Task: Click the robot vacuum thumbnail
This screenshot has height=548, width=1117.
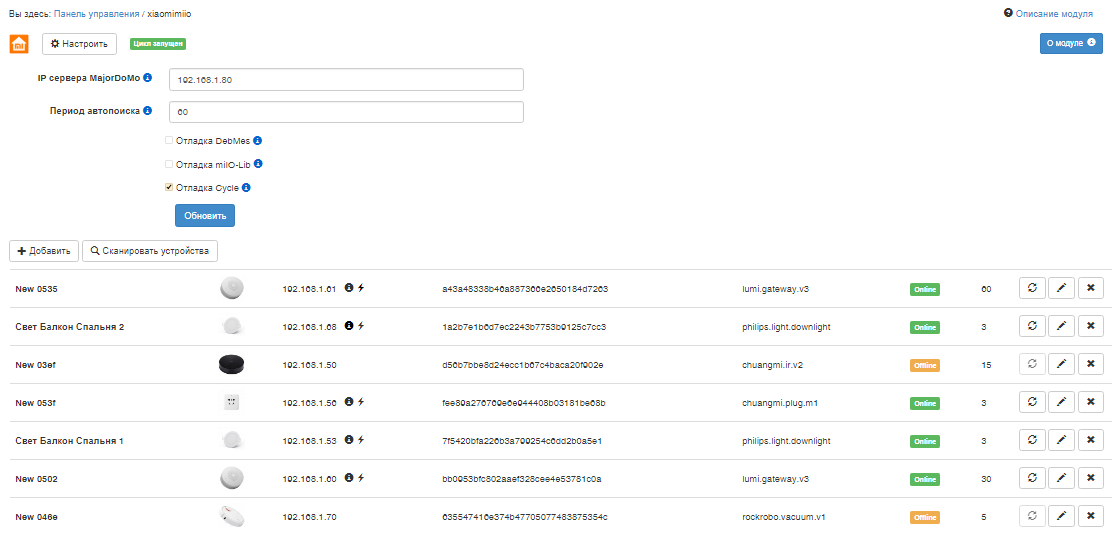Action: pyautogui.click(x=232, y=516)
